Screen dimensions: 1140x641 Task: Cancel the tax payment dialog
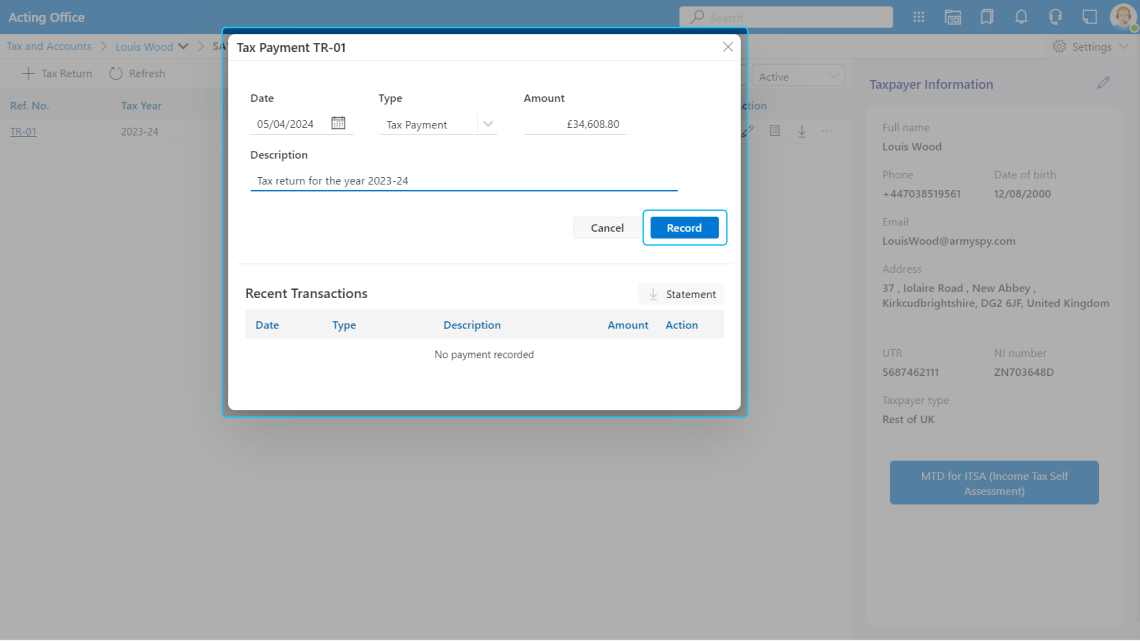click(x=607, y=228)
